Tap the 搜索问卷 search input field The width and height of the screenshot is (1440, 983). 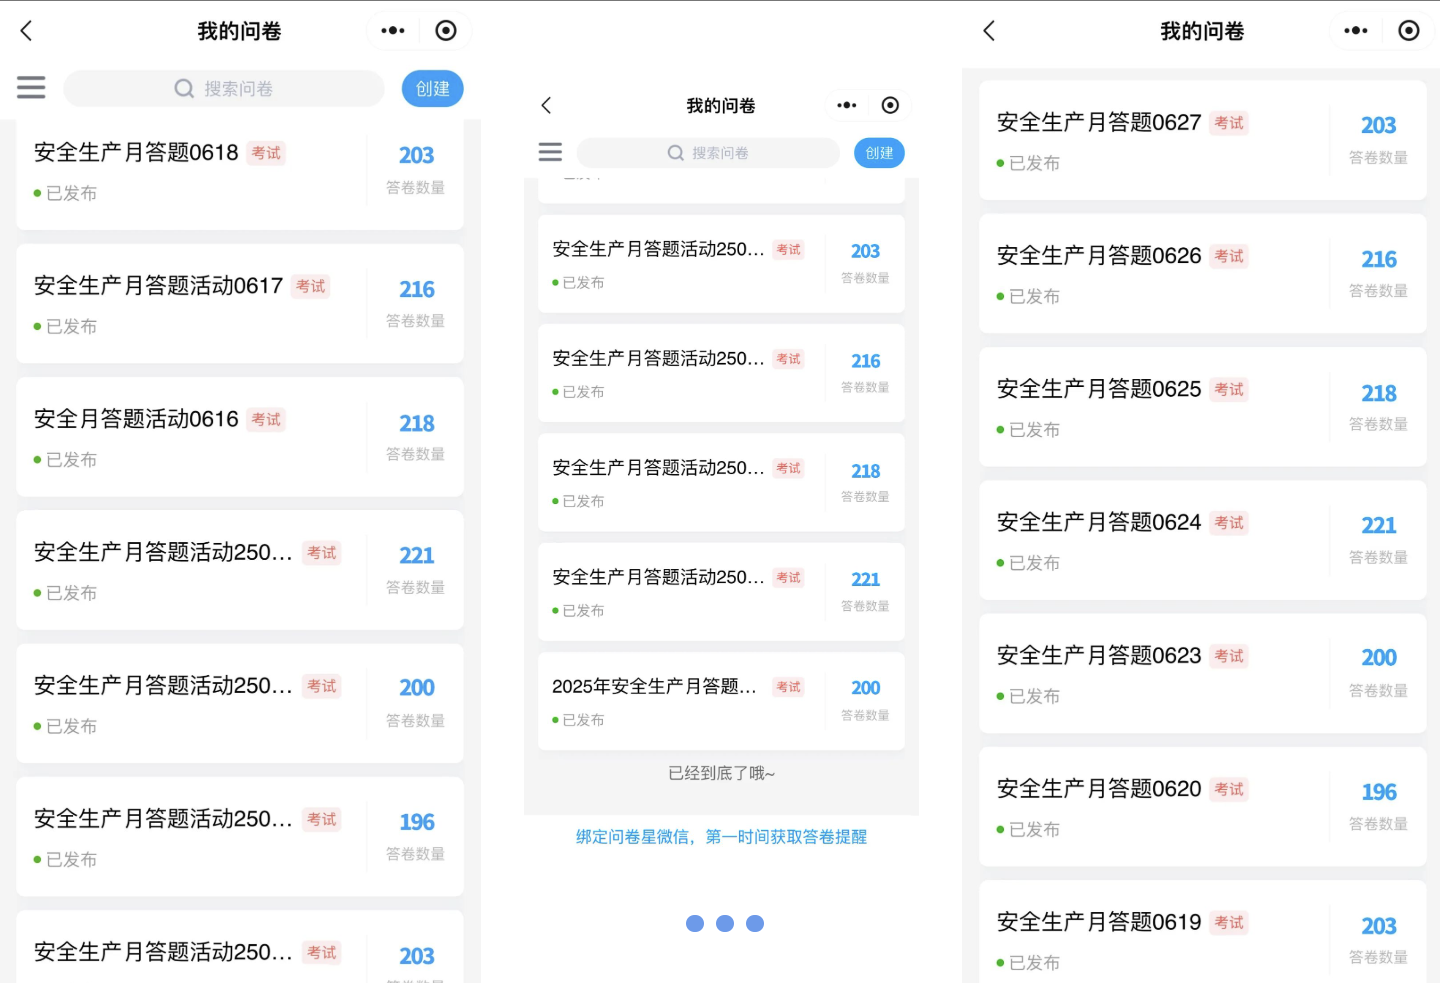point(240,88)
